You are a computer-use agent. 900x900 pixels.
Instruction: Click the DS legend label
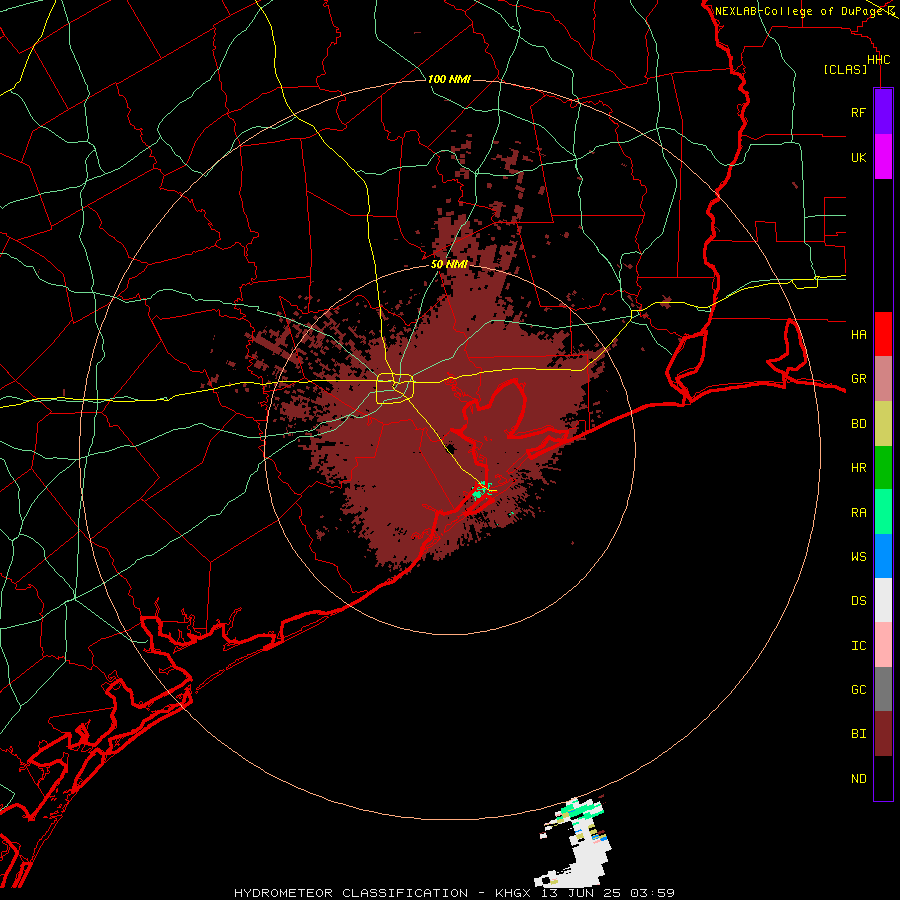[858, 601]
